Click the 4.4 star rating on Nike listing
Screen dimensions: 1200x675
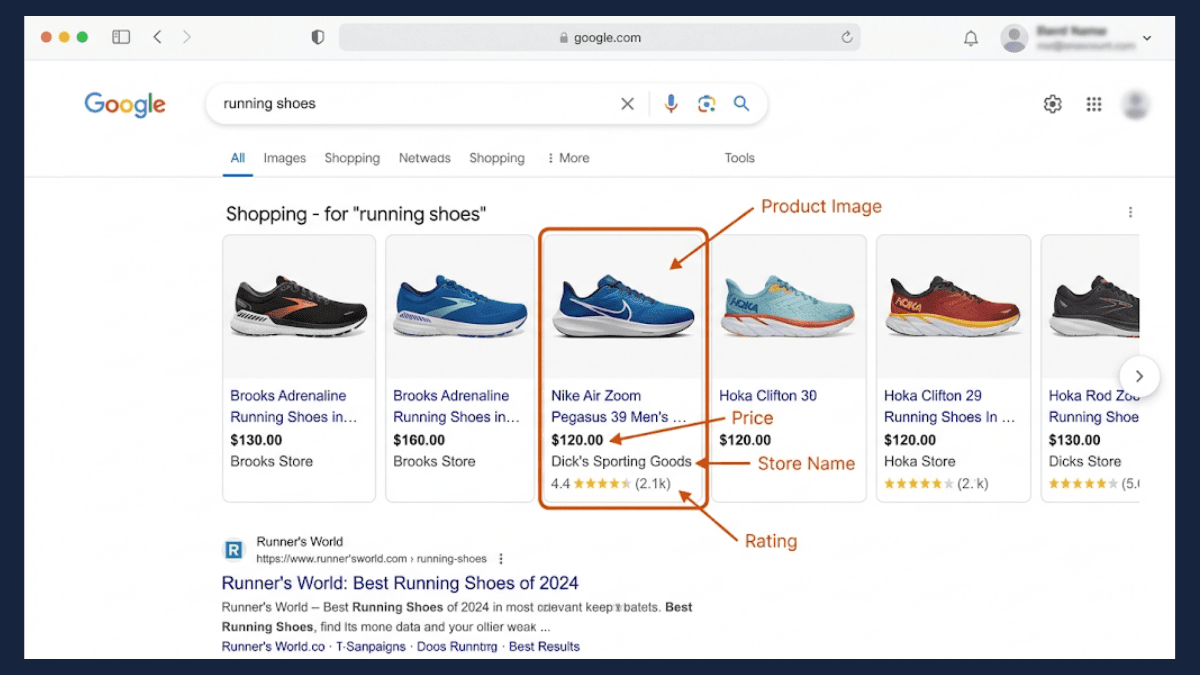point(611,484)
